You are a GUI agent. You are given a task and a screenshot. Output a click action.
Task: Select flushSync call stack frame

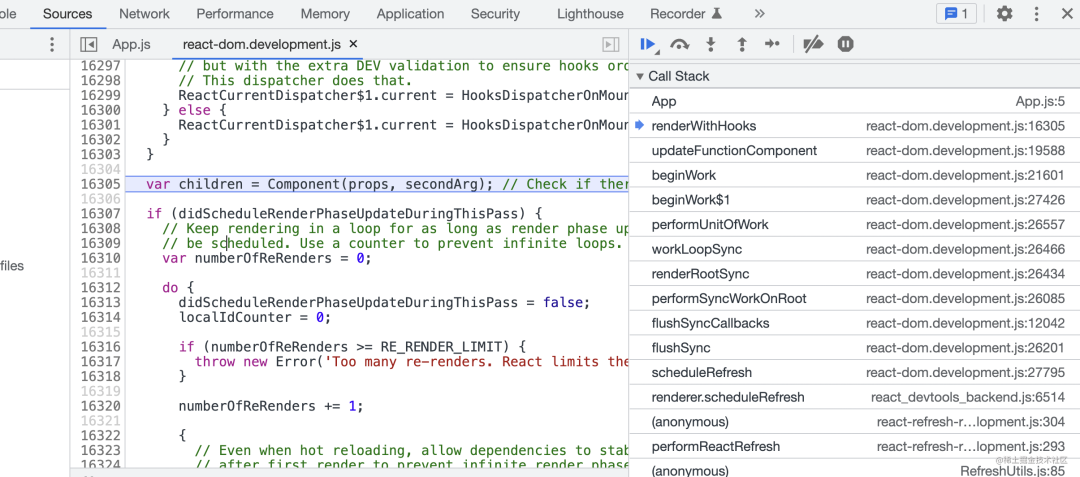[854, 348]
